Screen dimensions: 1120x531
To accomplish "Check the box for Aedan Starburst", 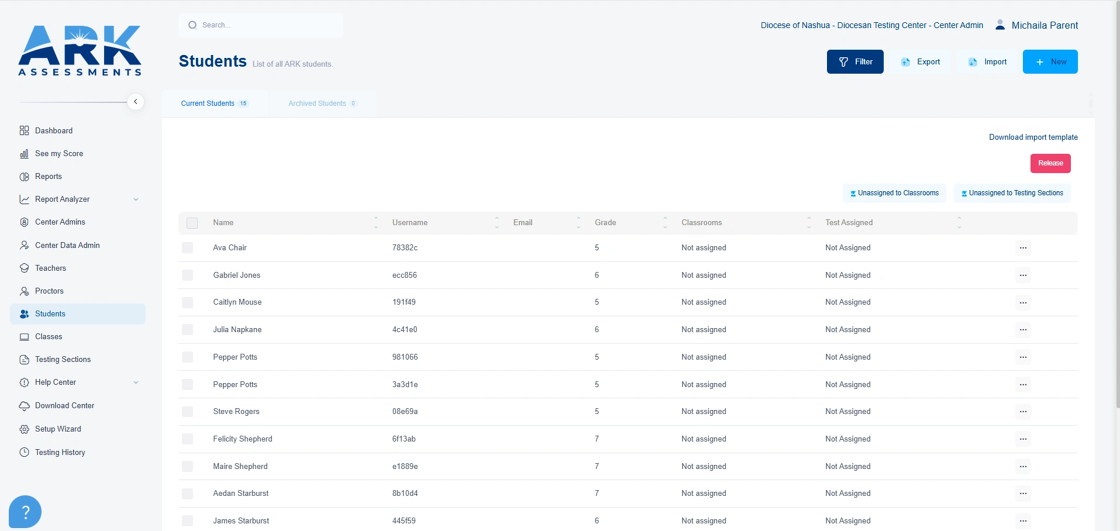I will [x=187, y=494].
